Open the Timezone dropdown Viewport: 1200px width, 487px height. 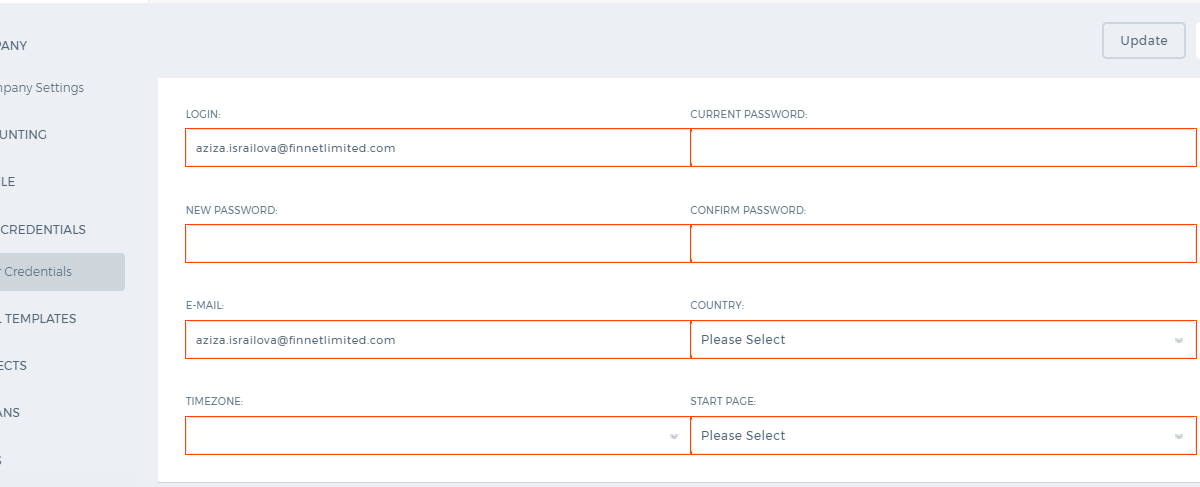438,436
